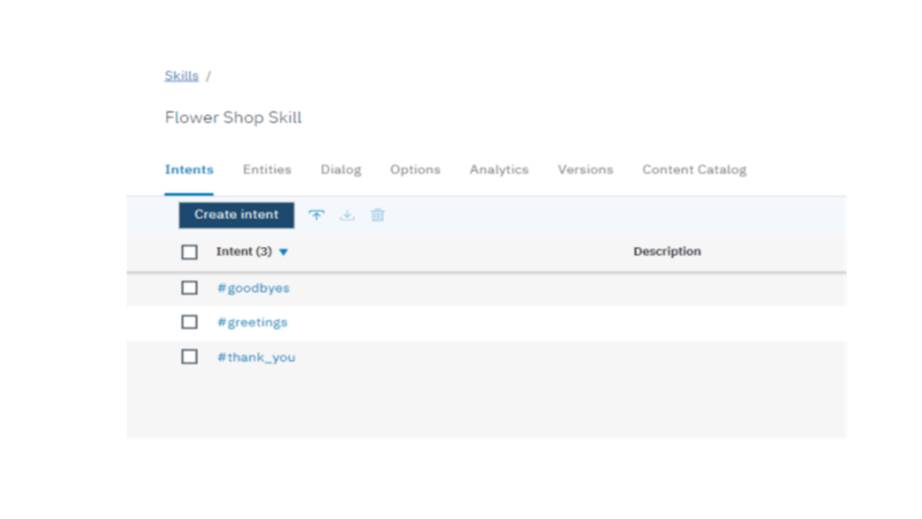Switch to the Entities tab
The height and width of the screenshot is (519, 922).
(x=267, y=170)
